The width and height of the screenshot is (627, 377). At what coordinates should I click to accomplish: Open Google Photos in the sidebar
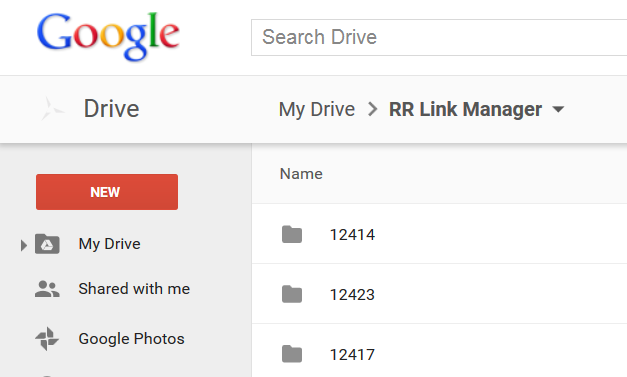132,339
